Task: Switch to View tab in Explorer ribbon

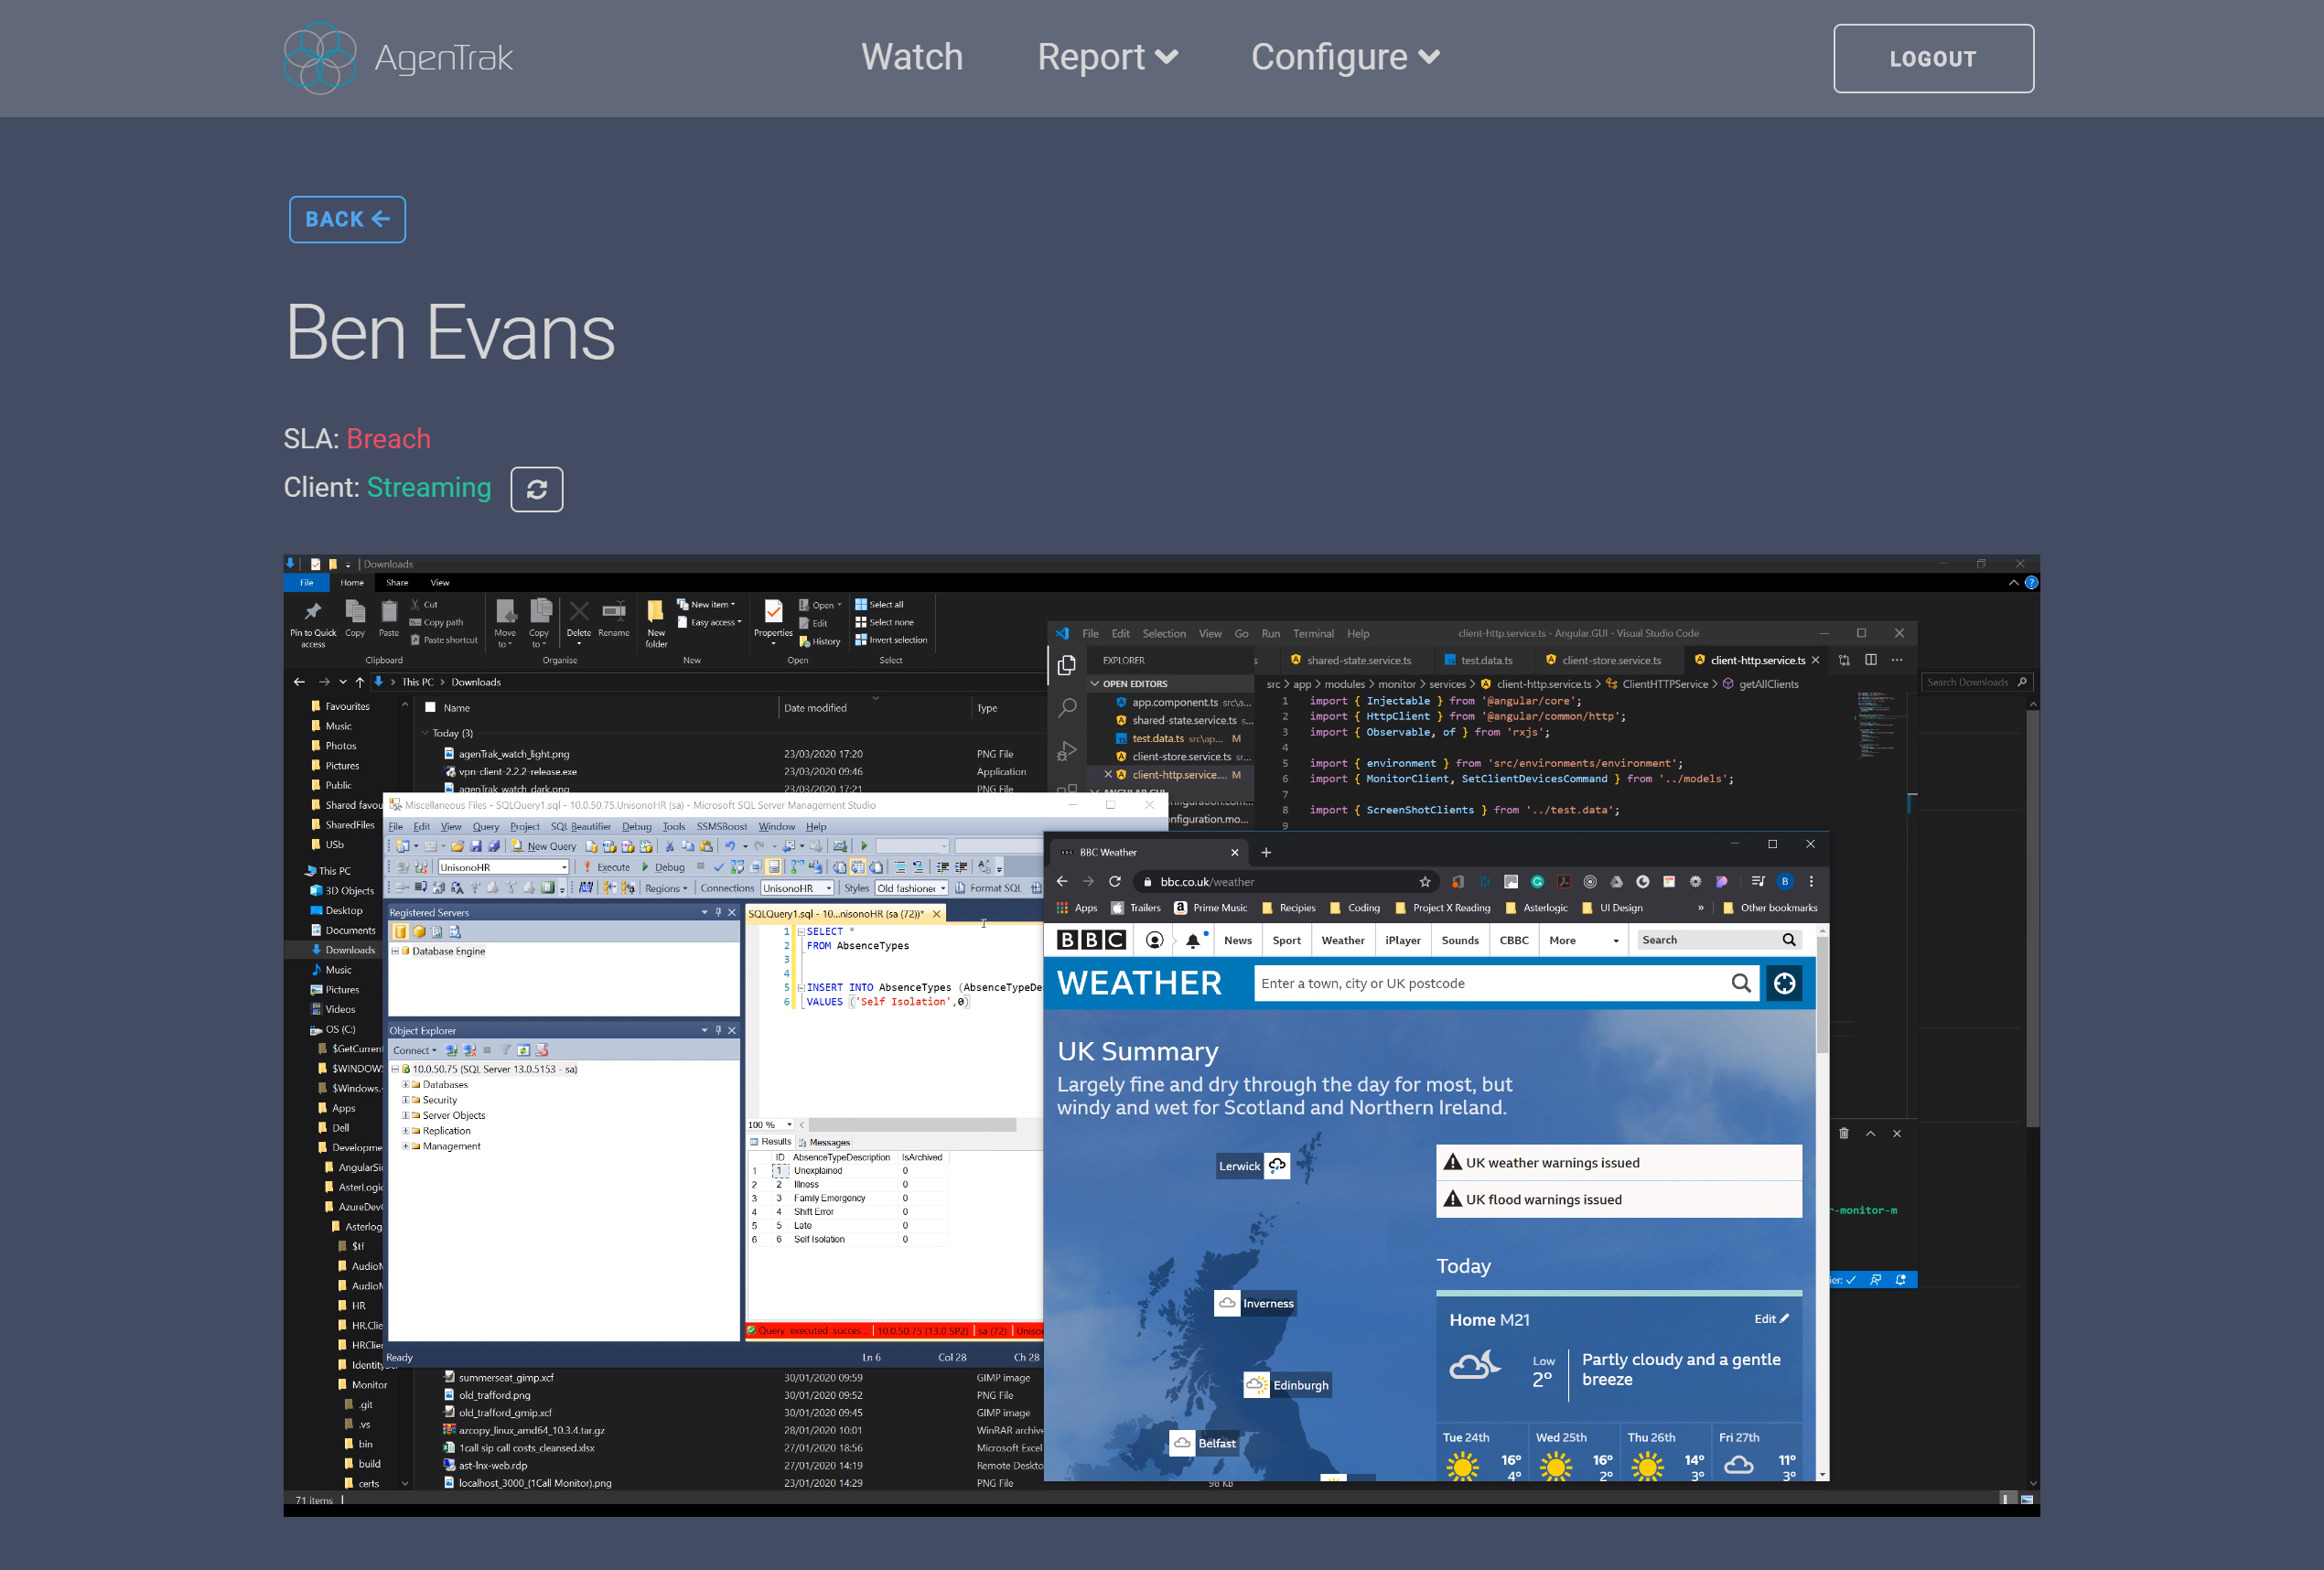Action: click(x=440, y=582)
